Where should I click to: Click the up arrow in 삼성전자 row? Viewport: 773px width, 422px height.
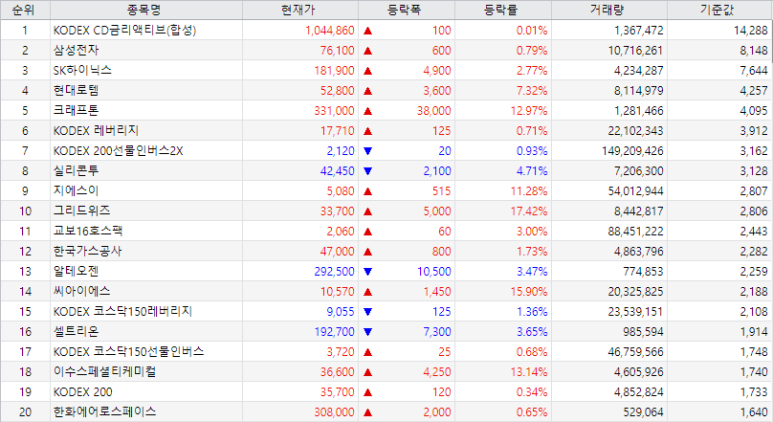(x=368, y=51)
